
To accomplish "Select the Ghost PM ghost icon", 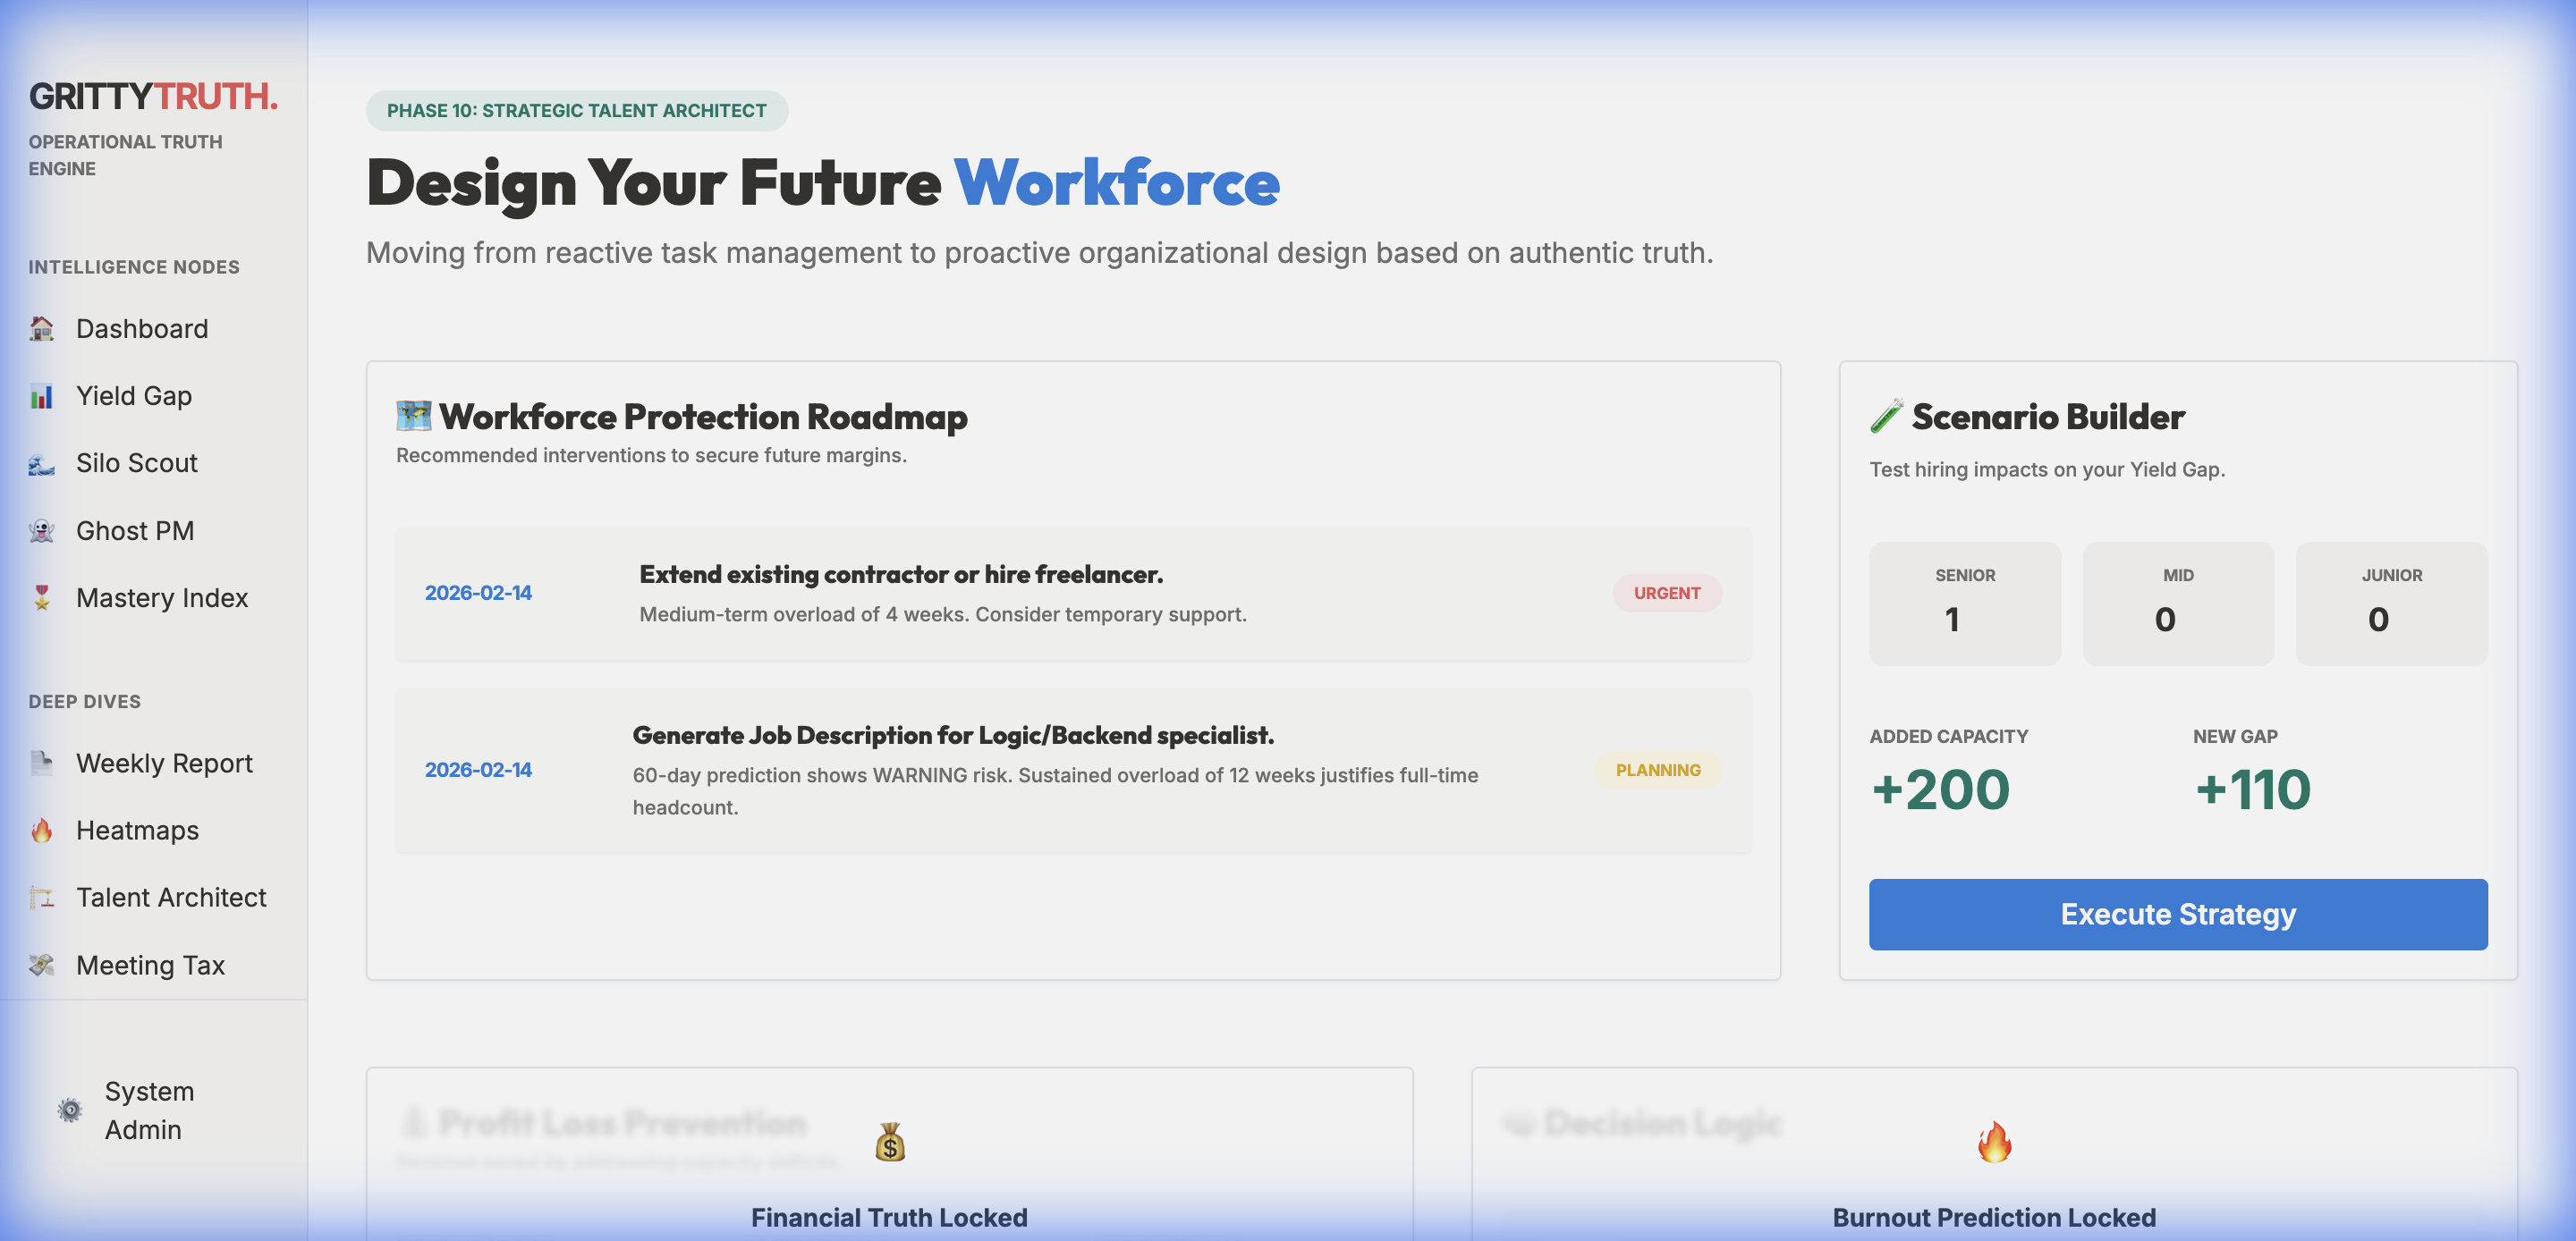I will [41, 530].
